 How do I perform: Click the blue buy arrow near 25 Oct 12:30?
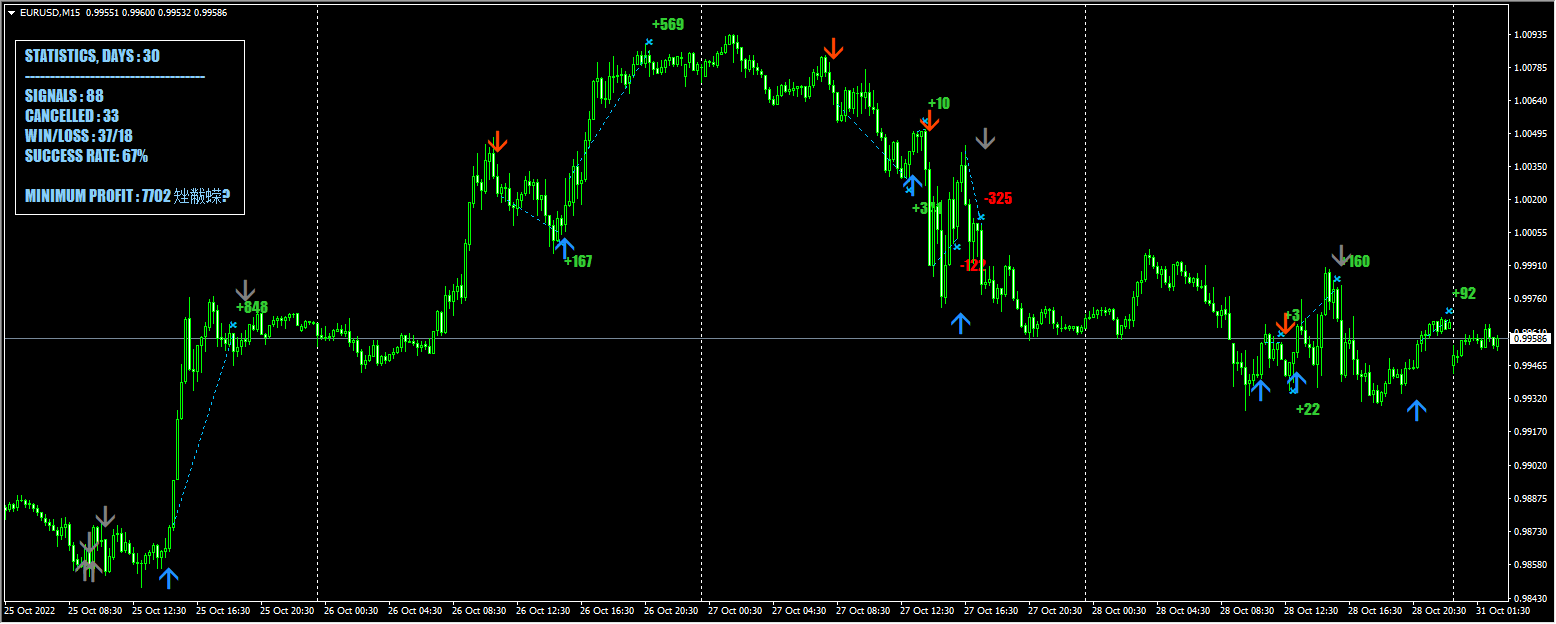pyautogui.click(x=170, y=577)
